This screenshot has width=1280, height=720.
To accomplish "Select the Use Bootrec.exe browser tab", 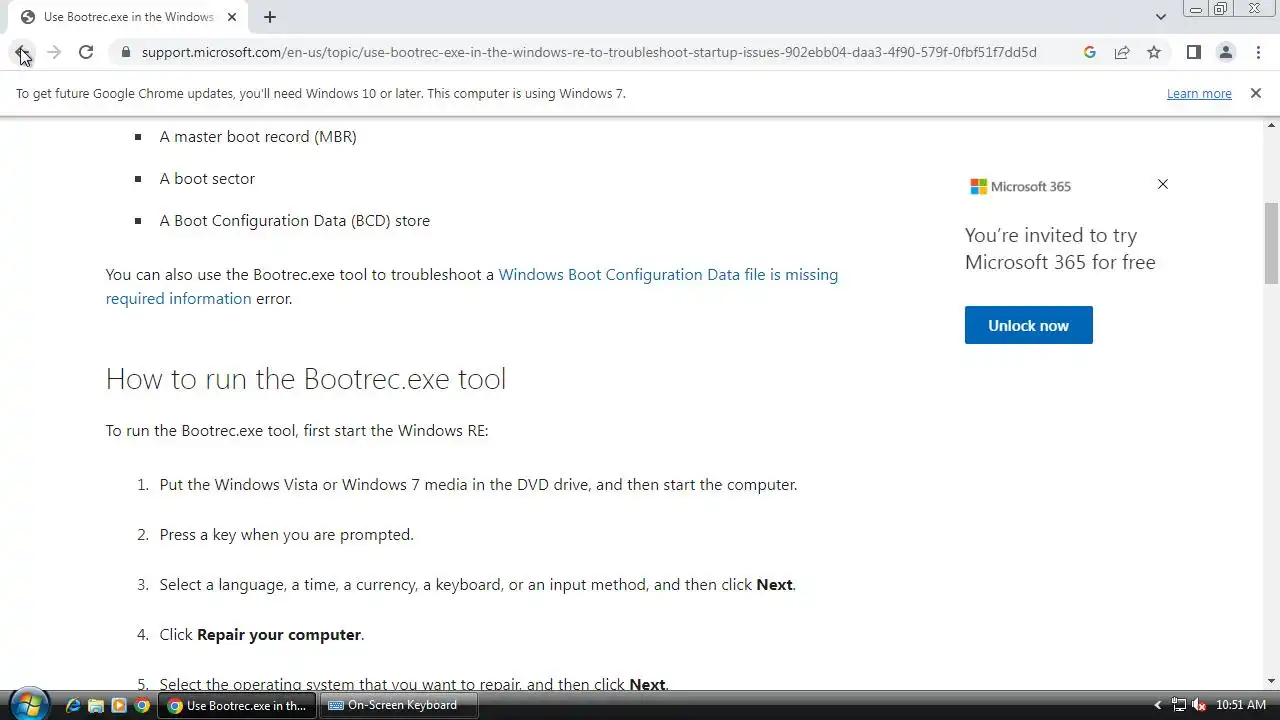I will pyautogui.click(x=128, y=17).
